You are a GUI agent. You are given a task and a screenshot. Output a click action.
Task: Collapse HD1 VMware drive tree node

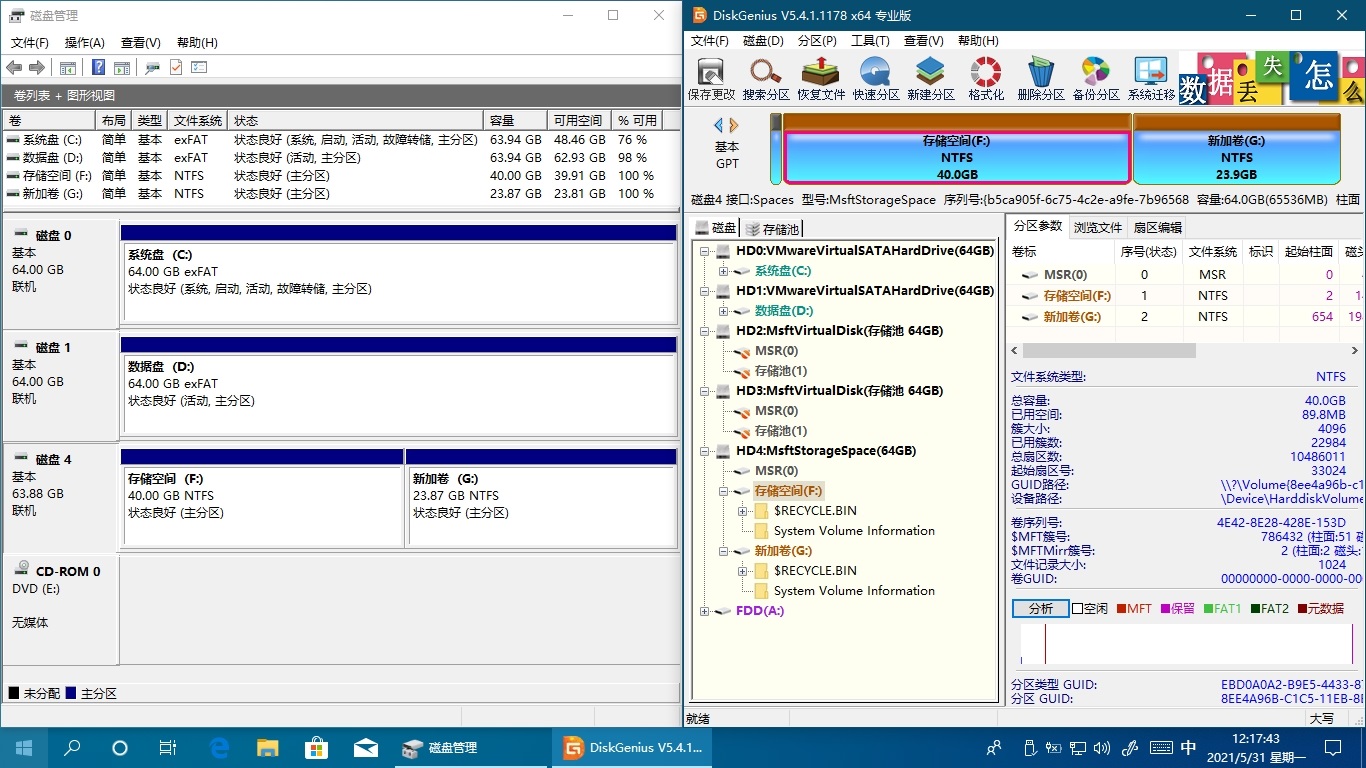705,291
